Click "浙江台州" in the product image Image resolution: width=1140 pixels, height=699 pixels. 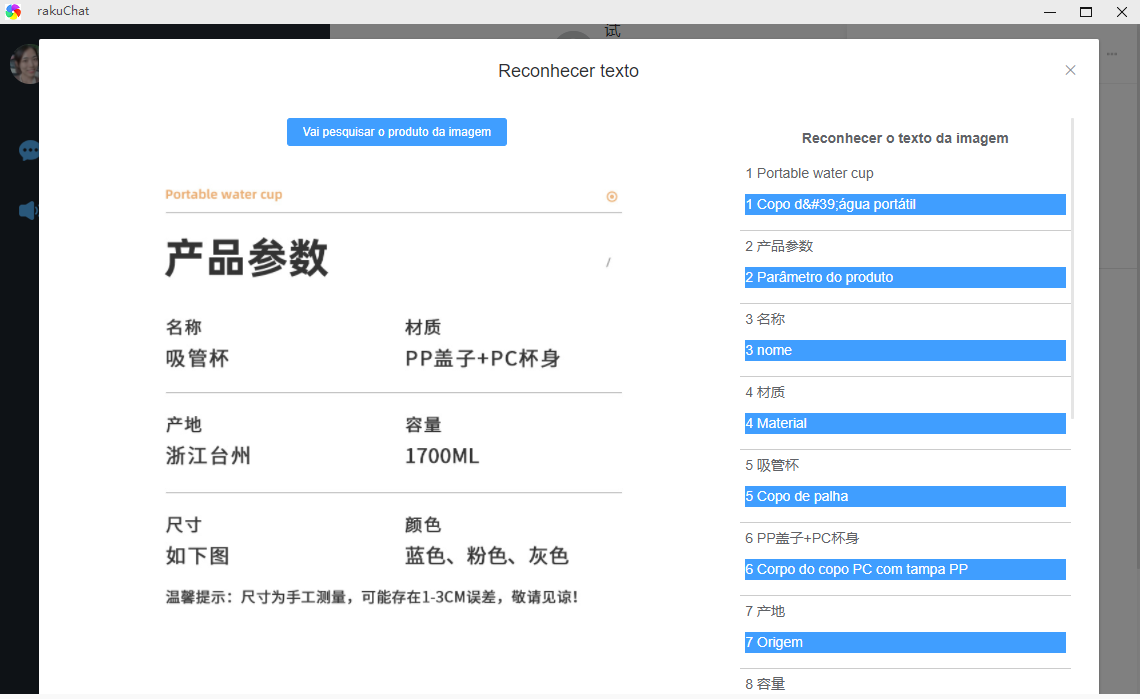click(208, 456)
